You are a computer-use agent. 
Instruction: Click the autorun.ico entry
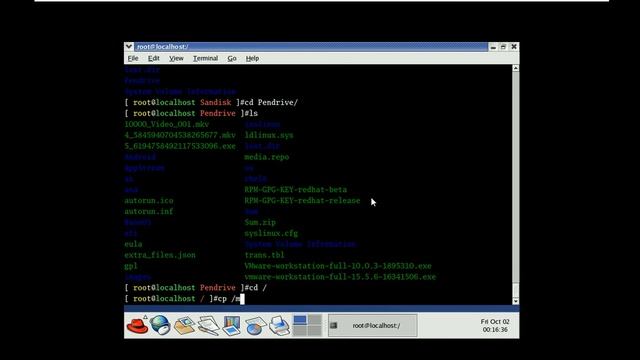tap(149, 200)
